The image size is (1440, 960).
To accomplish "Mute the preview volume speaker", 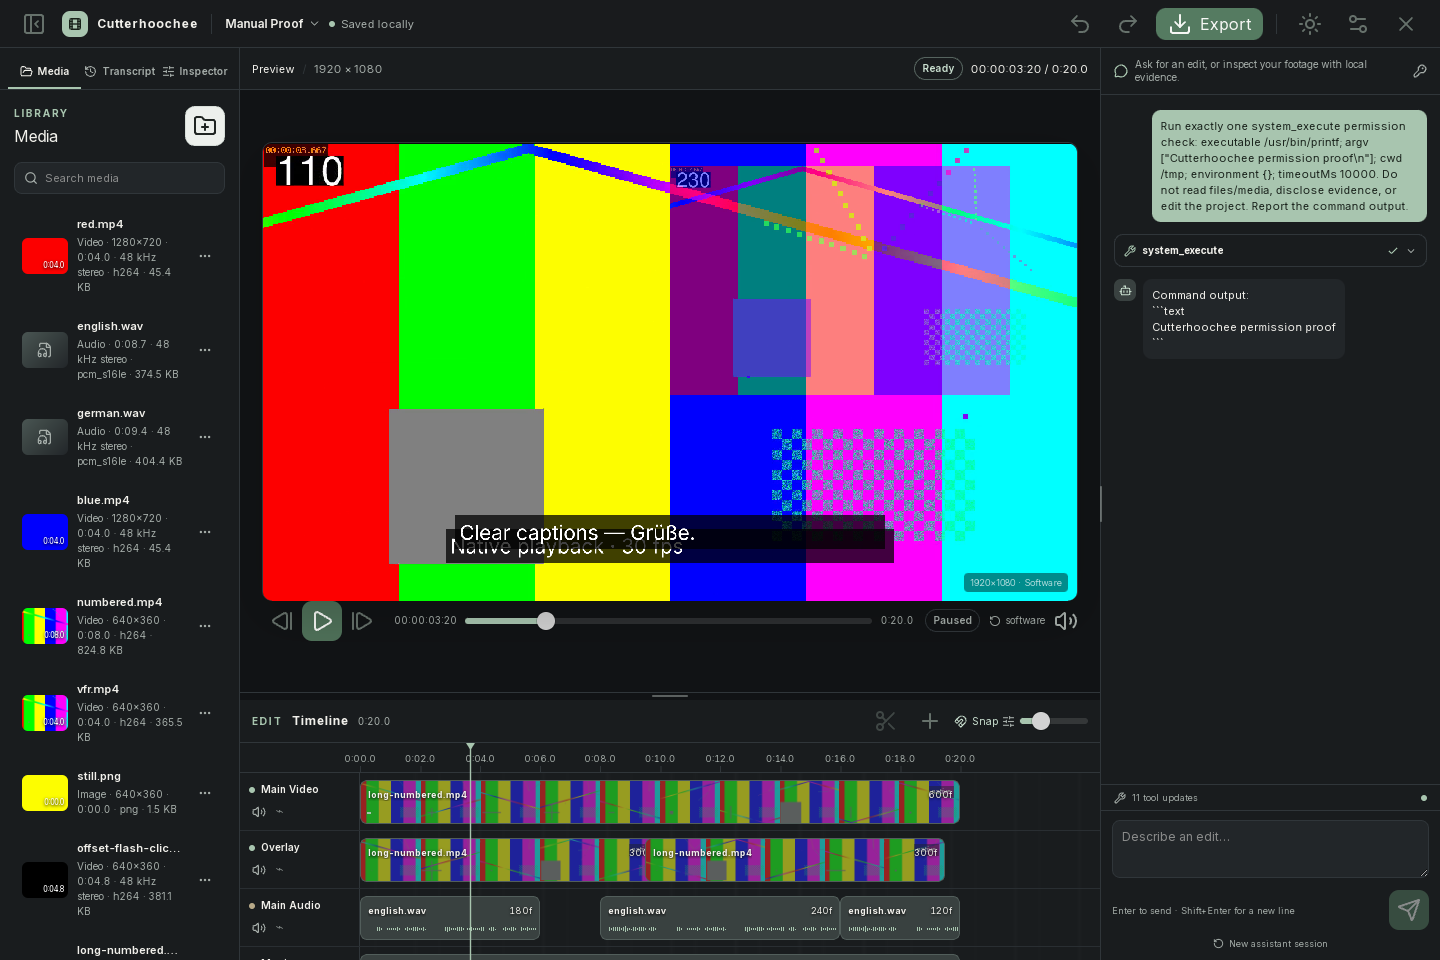I will [1066, 621].
